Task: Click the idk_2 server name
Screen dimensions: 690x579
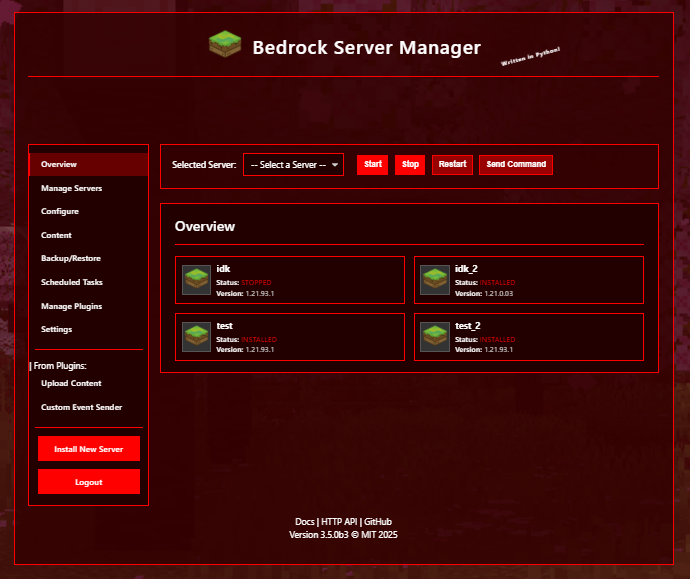Action: click(x=466, y=269)
